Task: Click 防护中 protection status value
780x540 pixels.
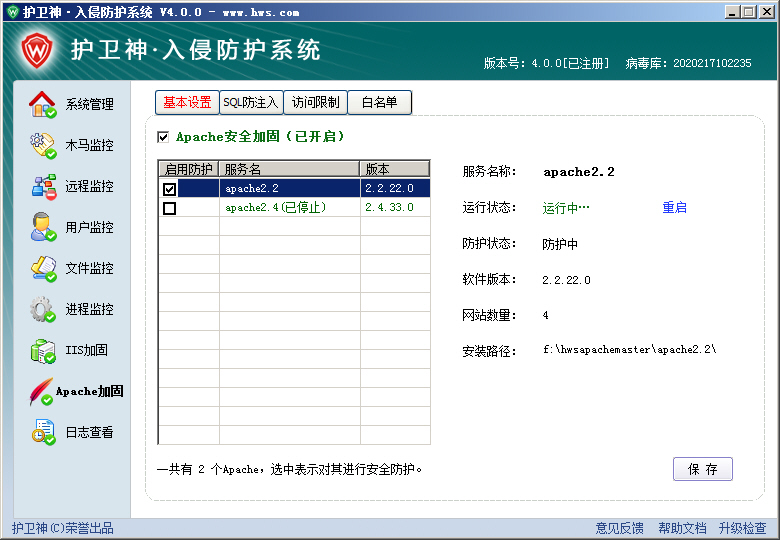Action: pyautogui.click(x=560, y=244)
